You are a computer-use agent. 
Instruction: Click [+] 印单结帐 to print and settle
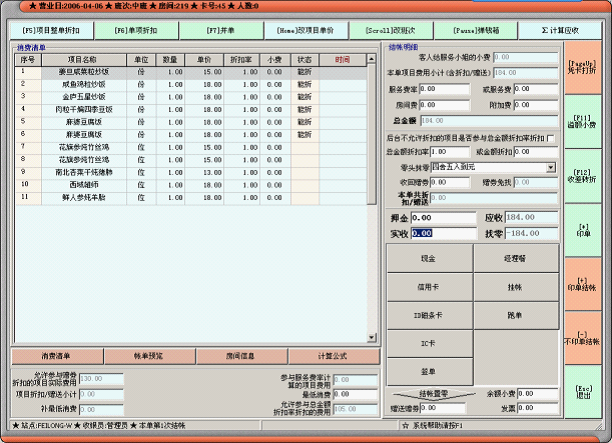click(582, 284)
